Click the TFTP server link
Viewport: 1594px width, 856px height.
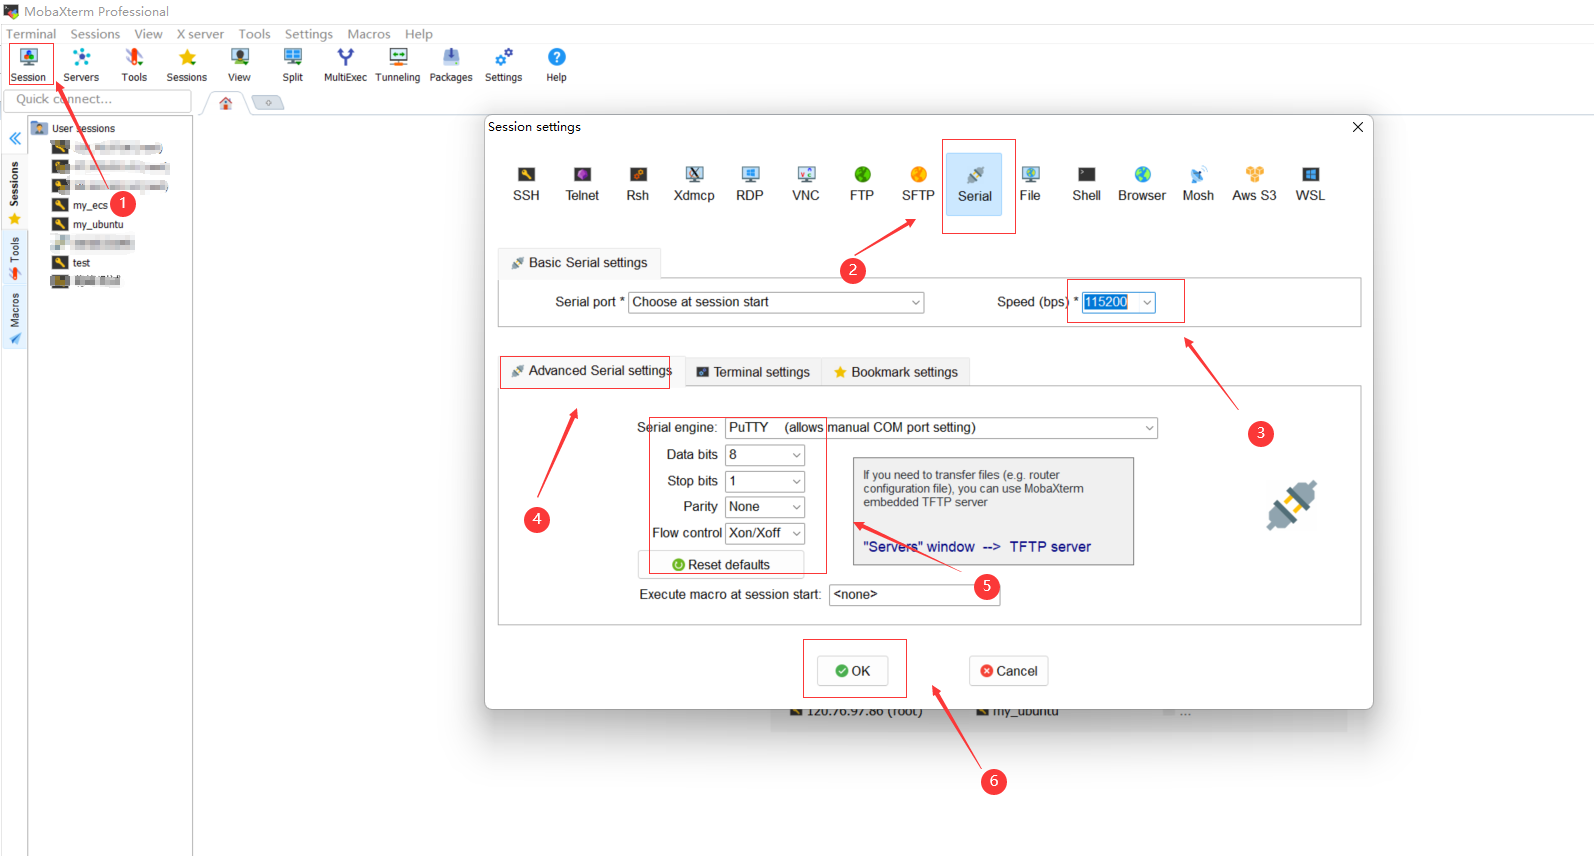1050,547
